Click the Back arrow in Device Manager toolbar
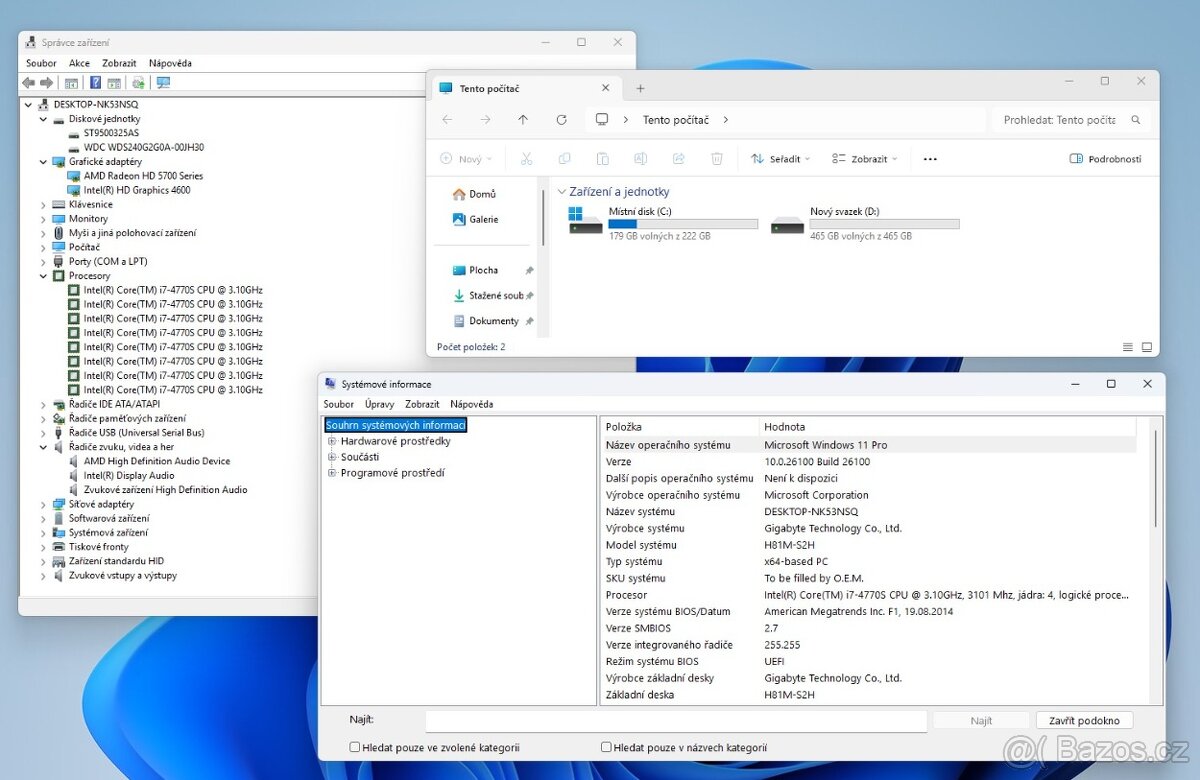Screen dimensions: 1200x780 [27, 82]
